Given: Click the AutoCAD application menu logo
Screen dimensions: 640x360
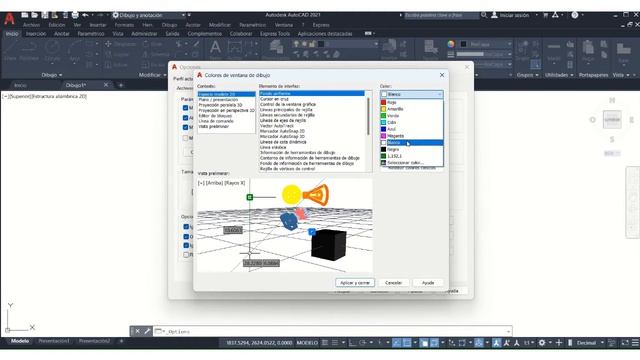Looking at the screenshot, I should coord(9,19).
